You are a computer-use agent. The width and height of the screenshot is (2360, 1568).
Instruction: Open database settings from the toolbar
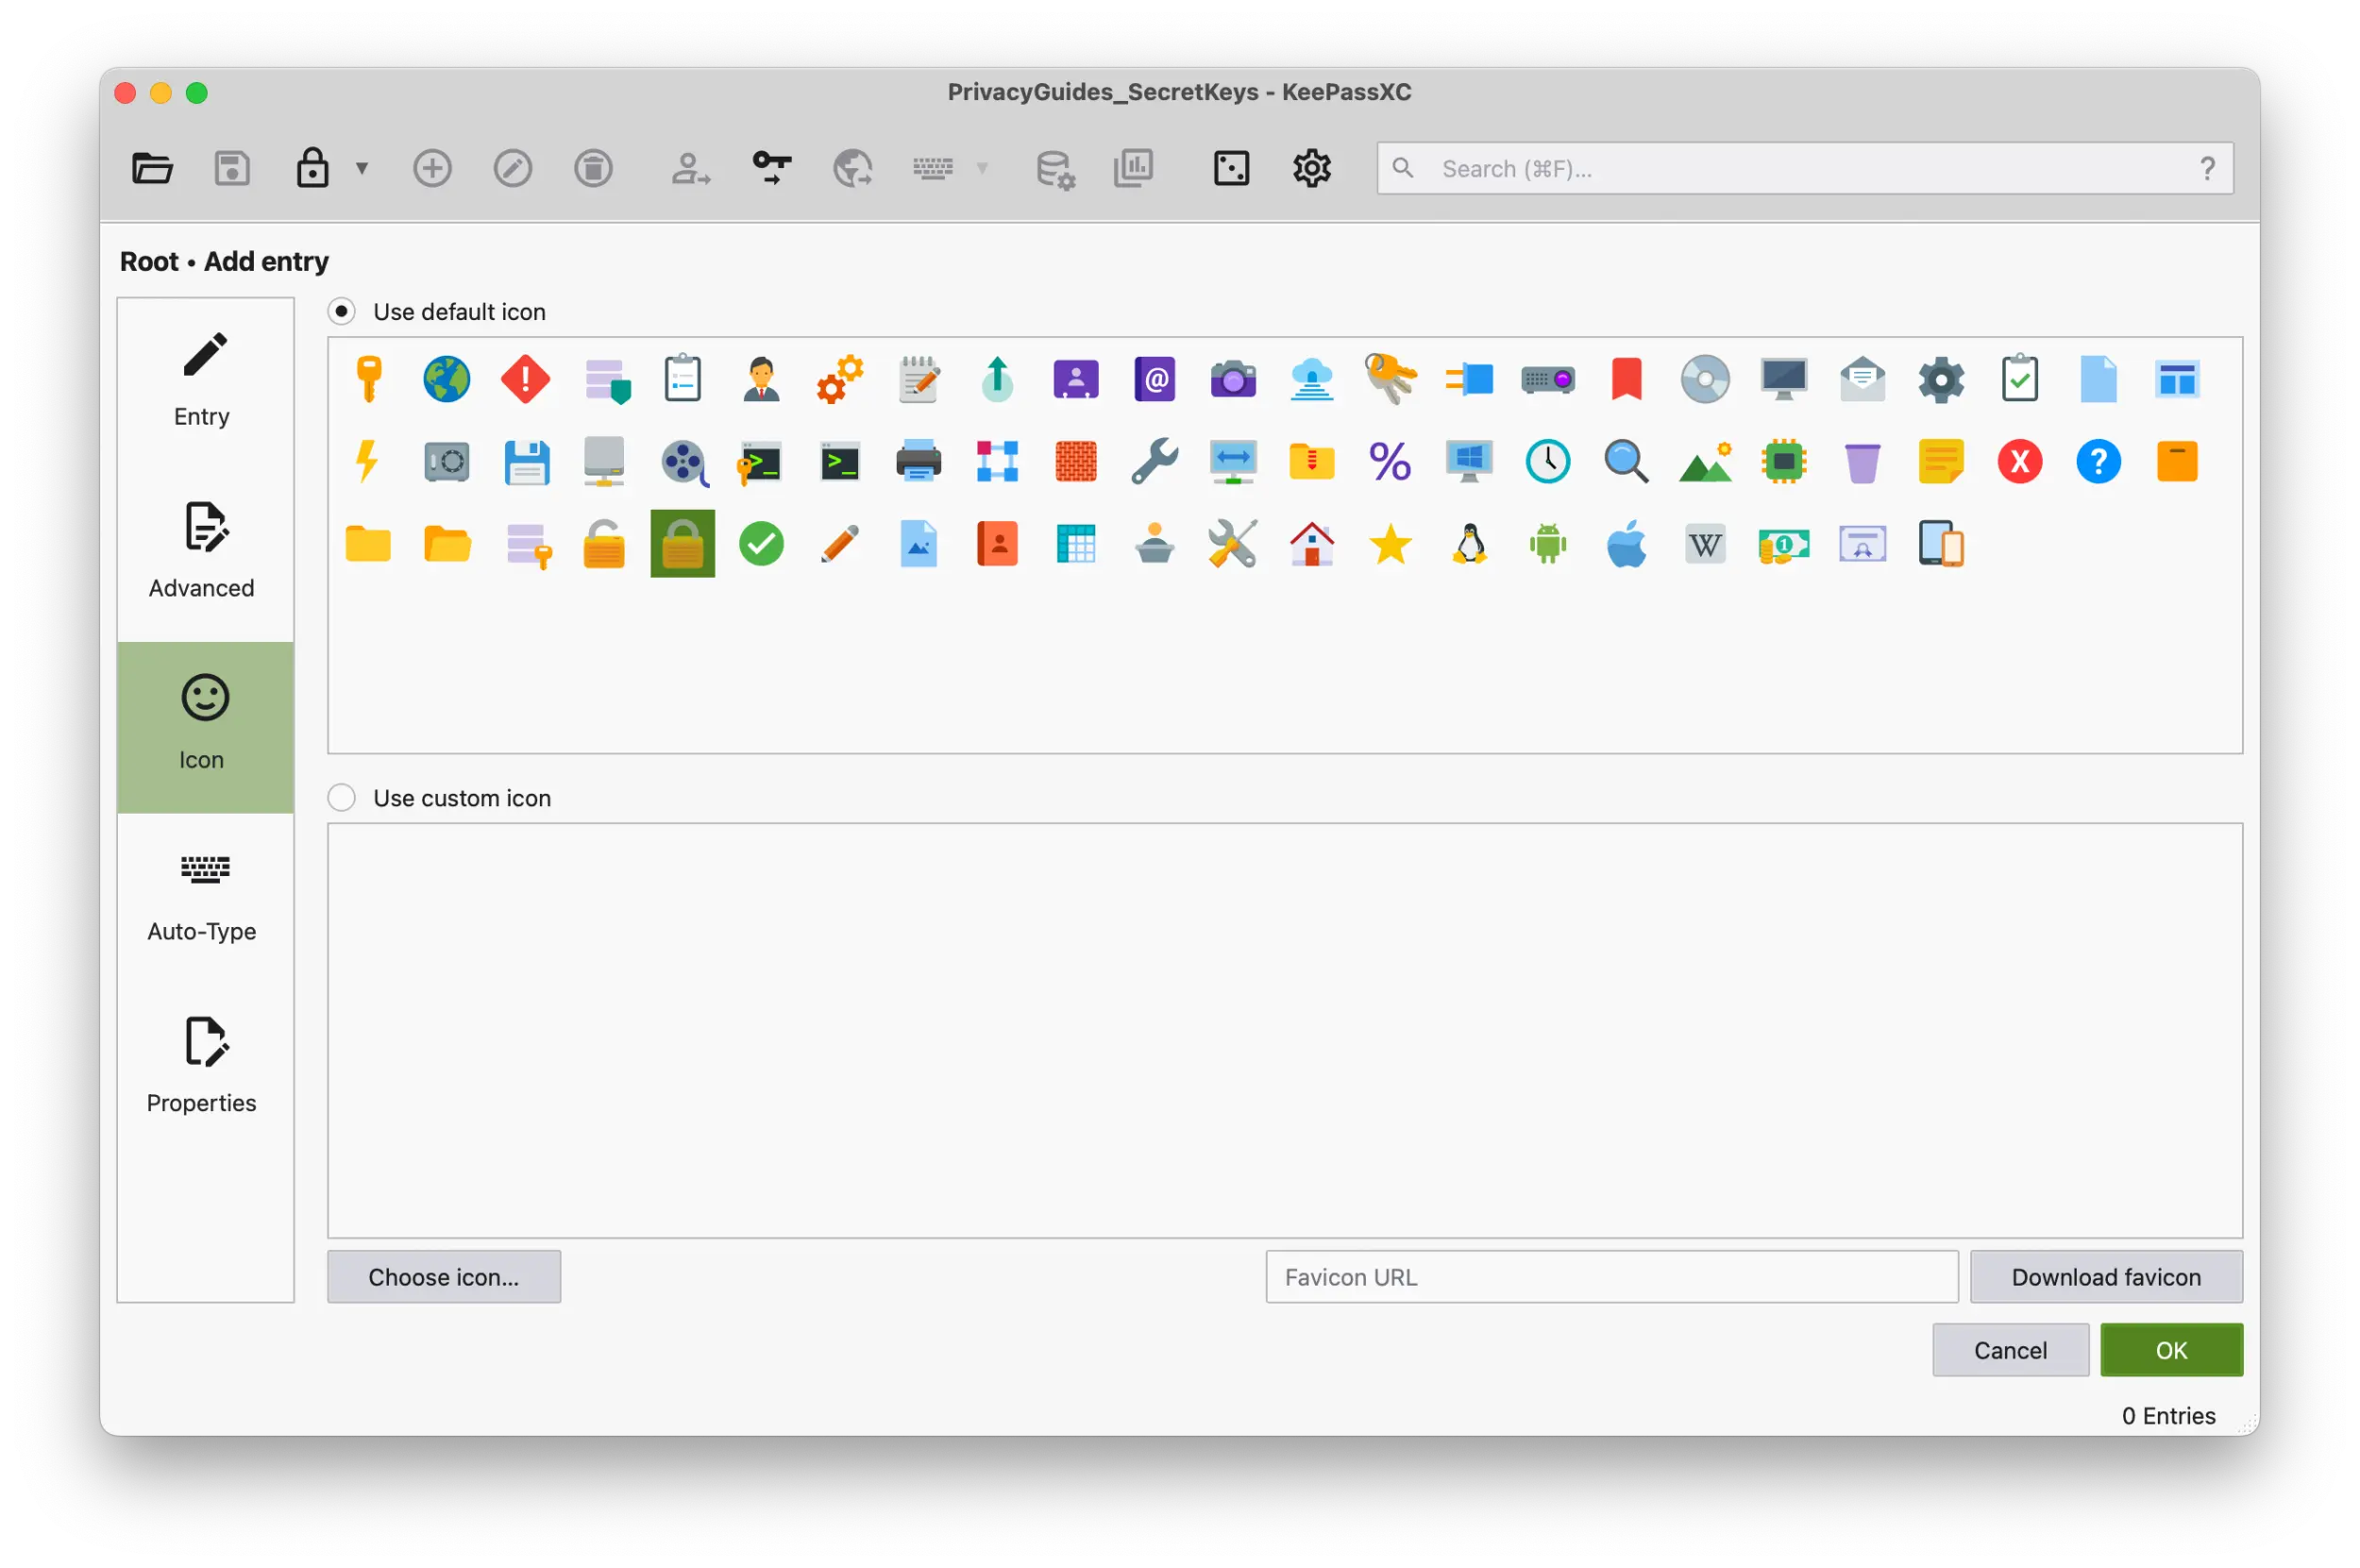coord(1053,170)
